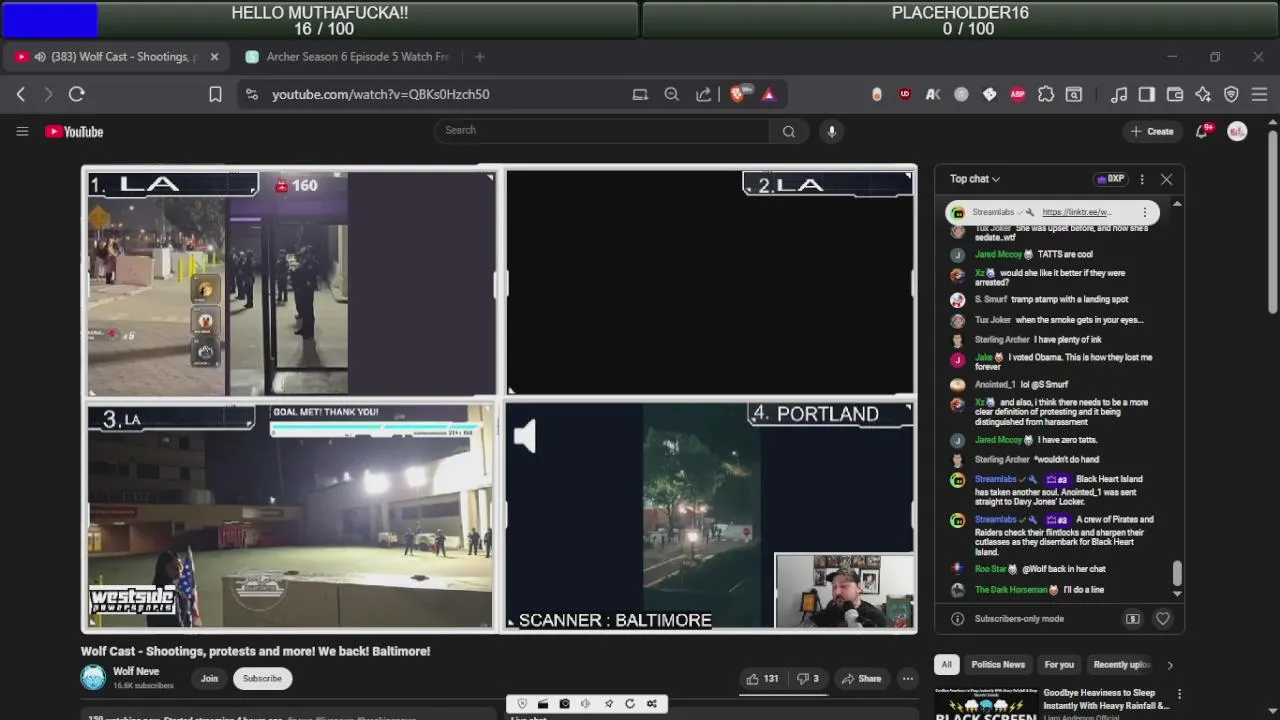Select the Recently uploaded chip
The width and height of the screenshot is (1280, 720).
[1121, 664]
